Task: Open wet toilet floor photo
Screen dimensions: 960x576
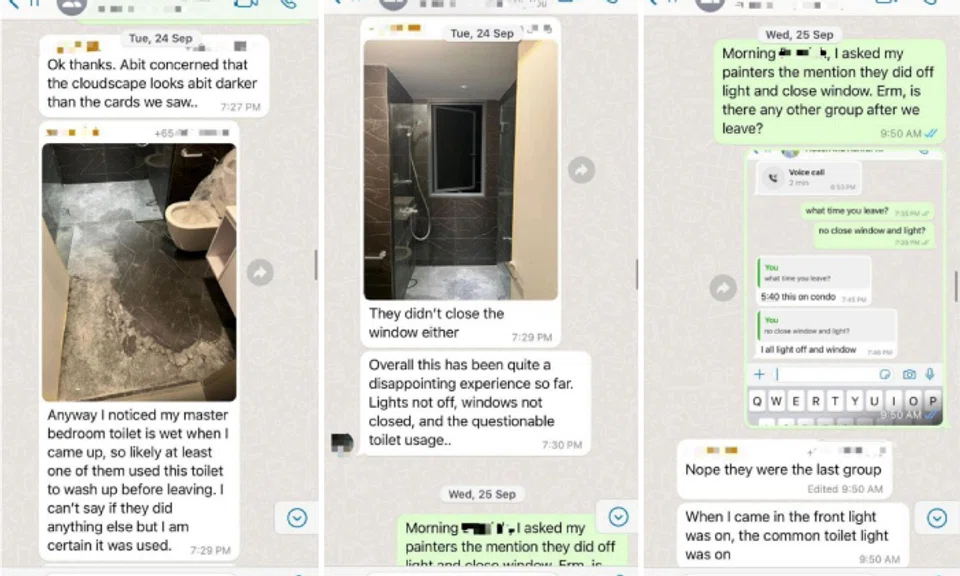Action: tap(139, 272)
